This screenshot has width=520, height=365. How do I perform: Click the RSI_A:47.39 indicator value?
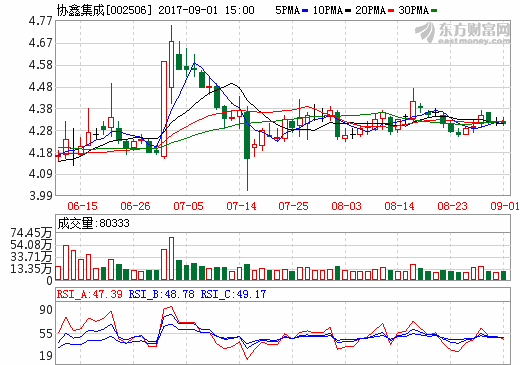[x=90, y=294]
